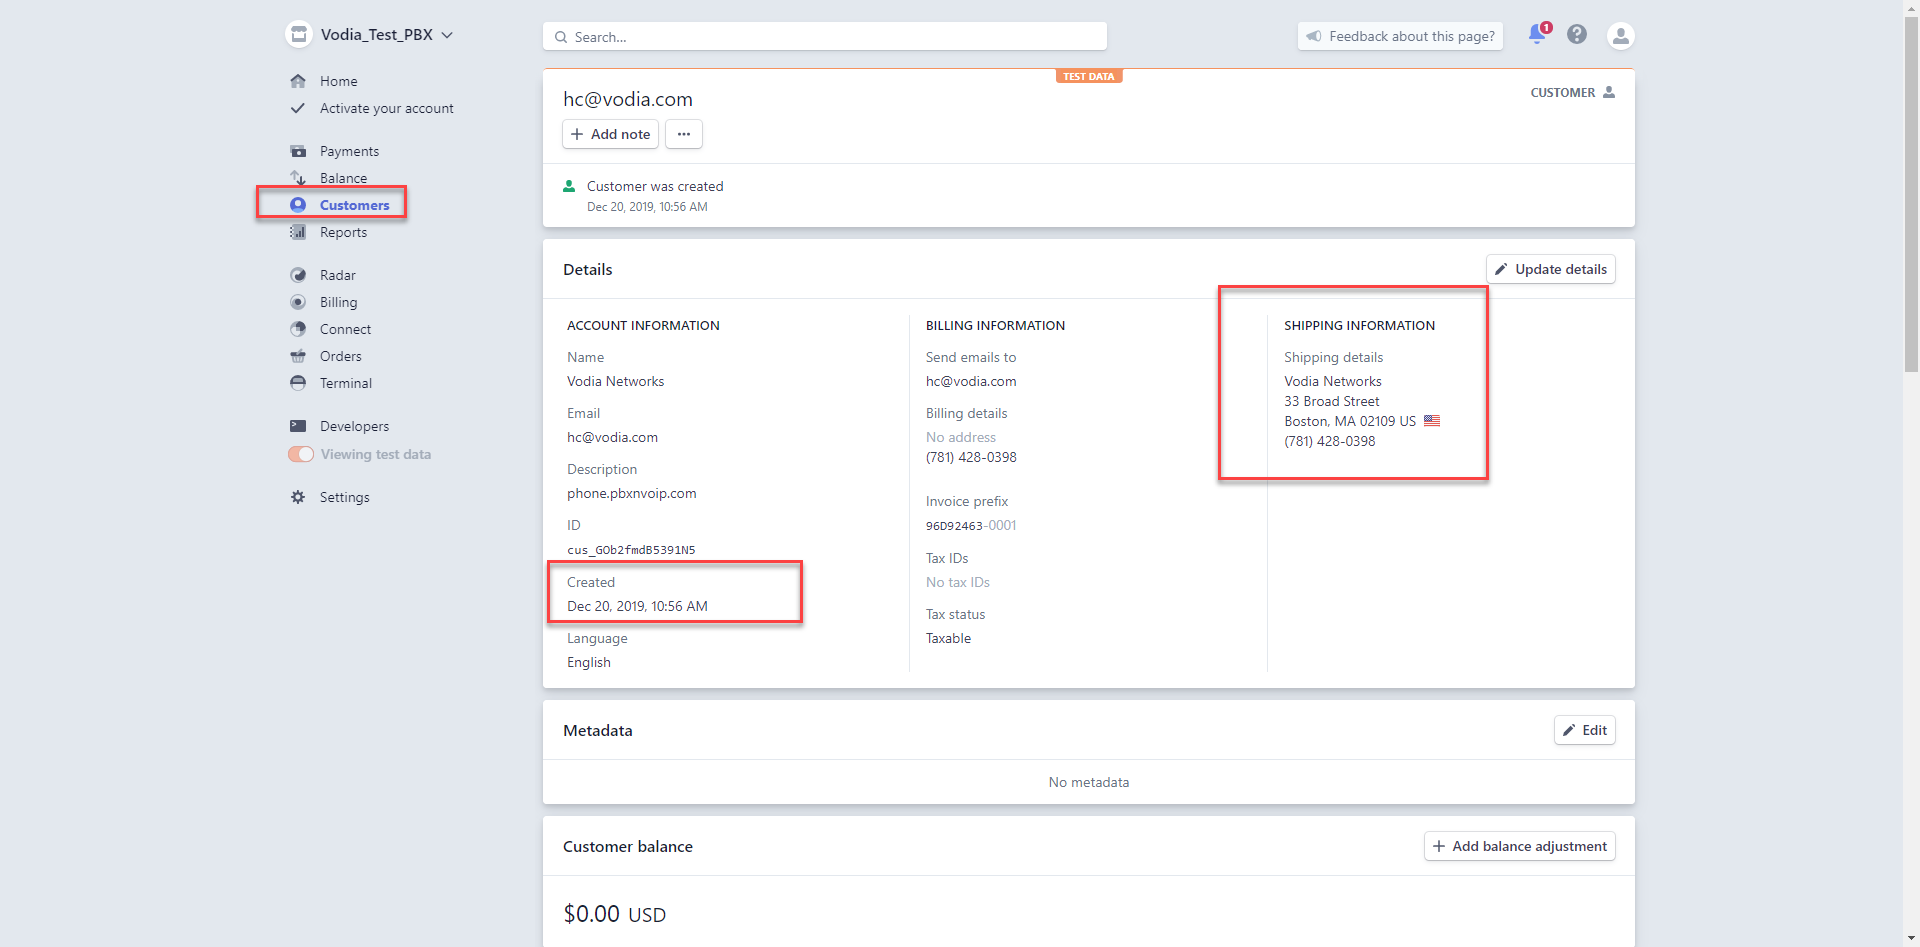Click the Vodia Networks account name value
Screen dimensions: 1920x947
[x=615, y=381]
